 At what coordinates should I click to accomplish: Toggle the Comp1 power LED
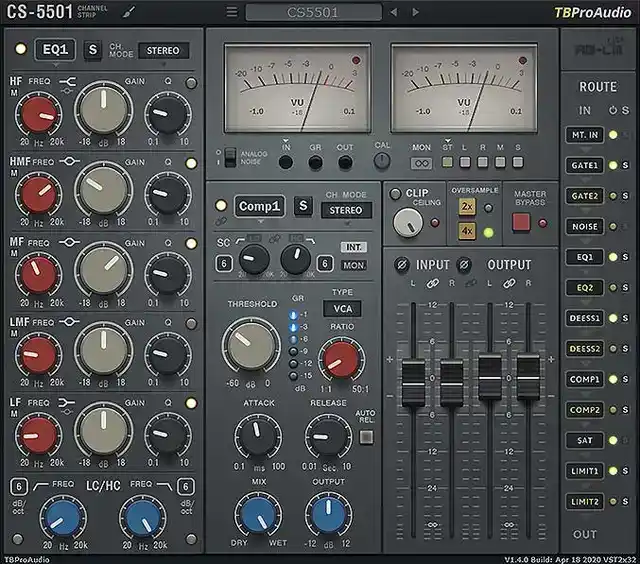221,205
